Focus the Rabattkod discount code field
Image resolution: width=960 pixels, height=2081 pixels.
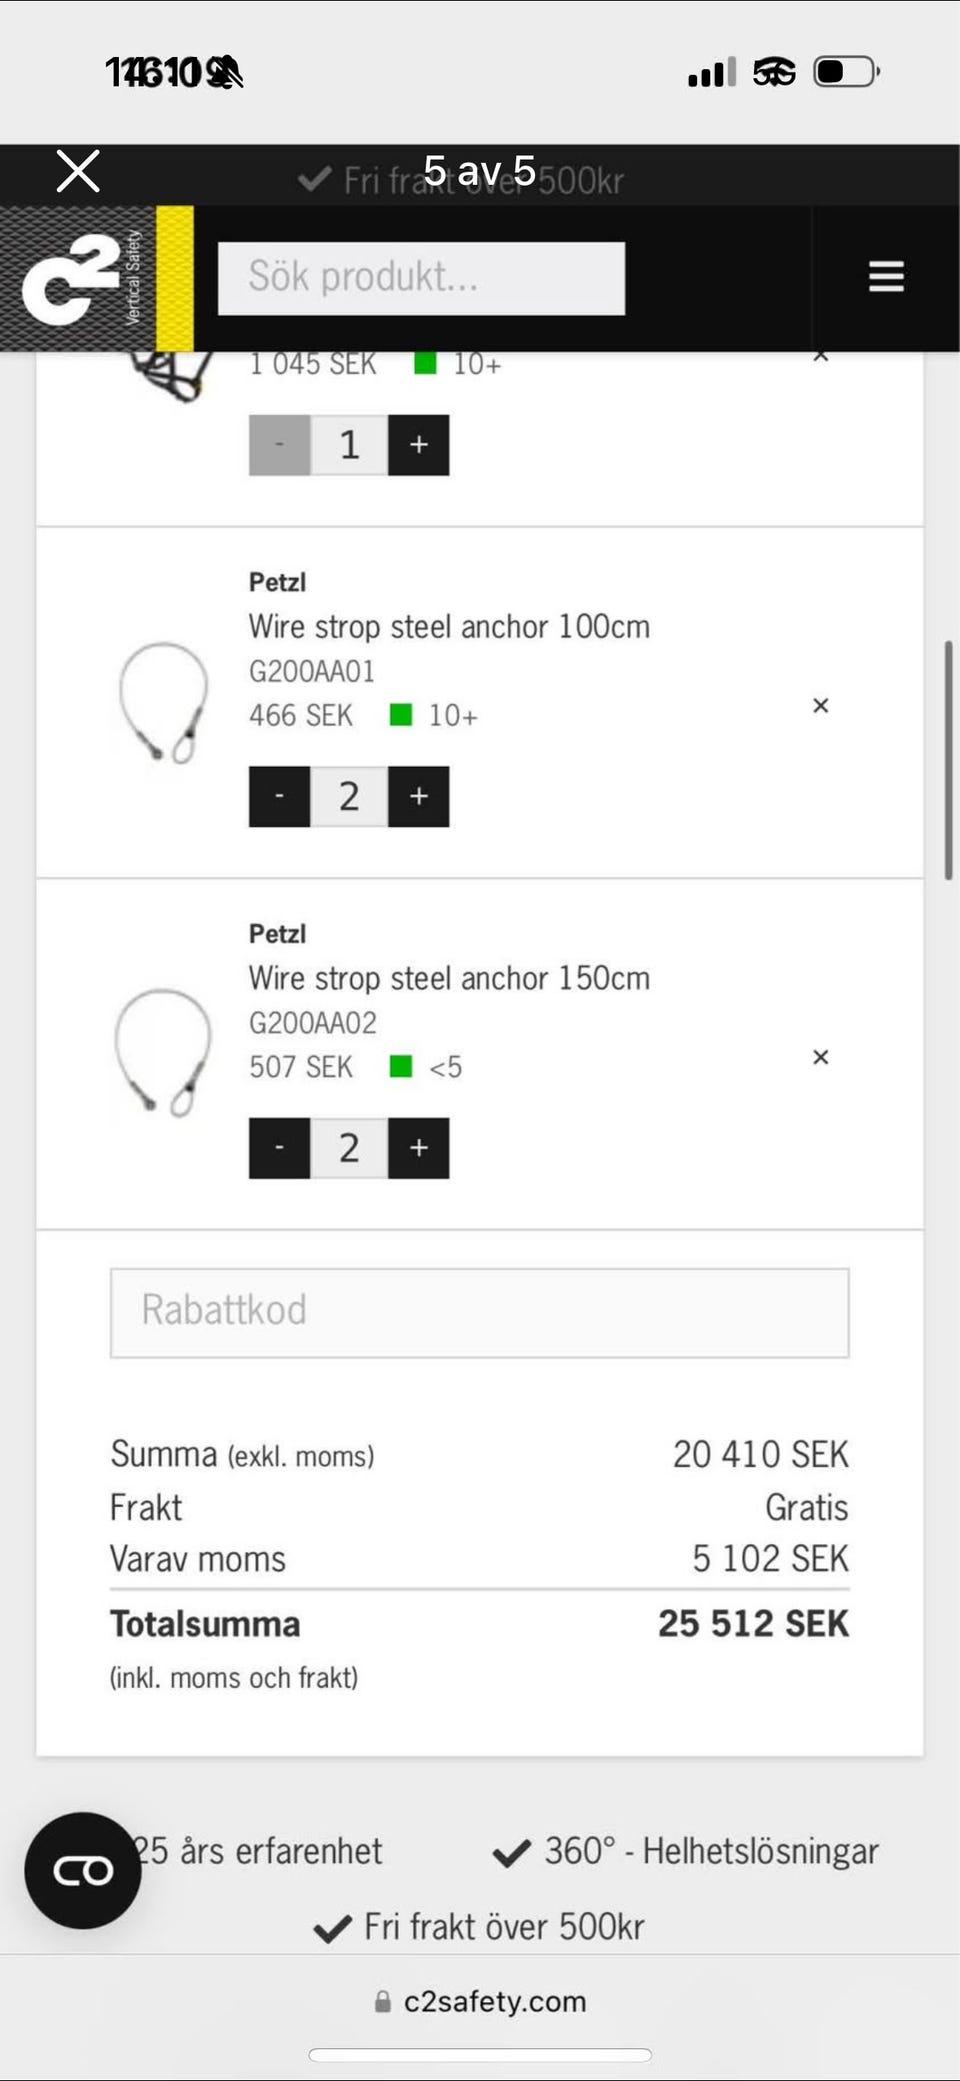pyautogui.click(x=480, y=1312)
